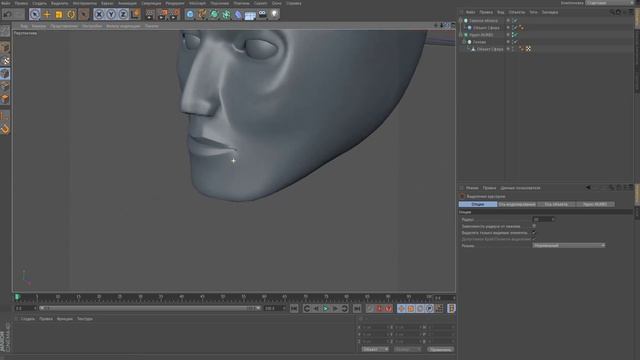Enable the axis mode L-shaped icon
The height and width of the screenshot is (360, 640).
tap(5, 116)
